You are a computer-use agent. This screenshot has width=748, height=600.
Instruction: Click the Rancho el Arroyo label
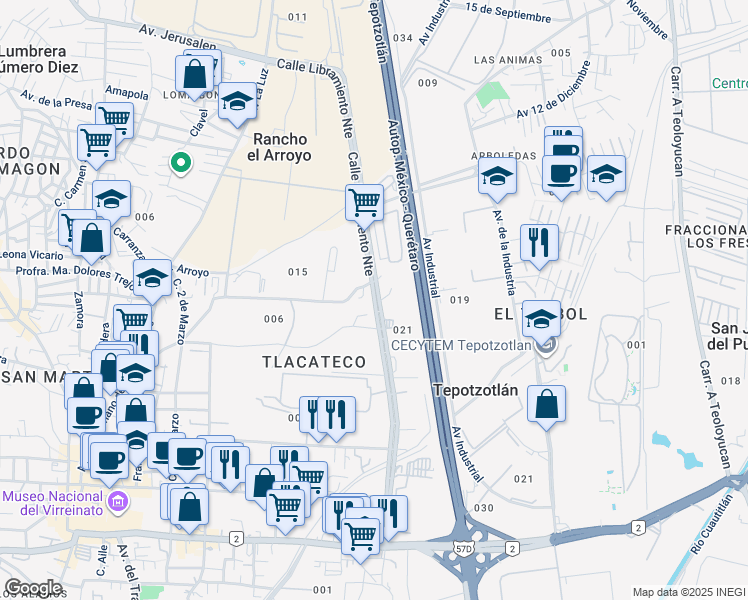tap(280, 147)
